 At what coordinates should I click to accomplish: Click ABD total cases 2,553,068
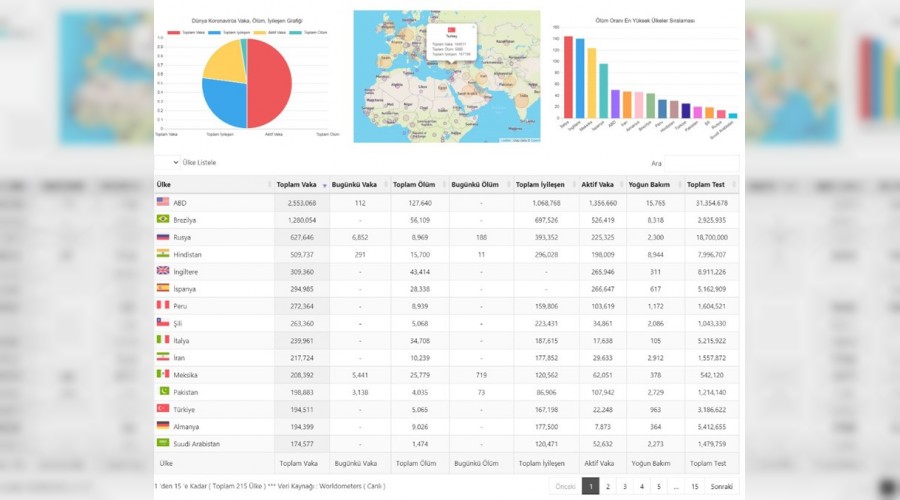[x=302, y=203]
